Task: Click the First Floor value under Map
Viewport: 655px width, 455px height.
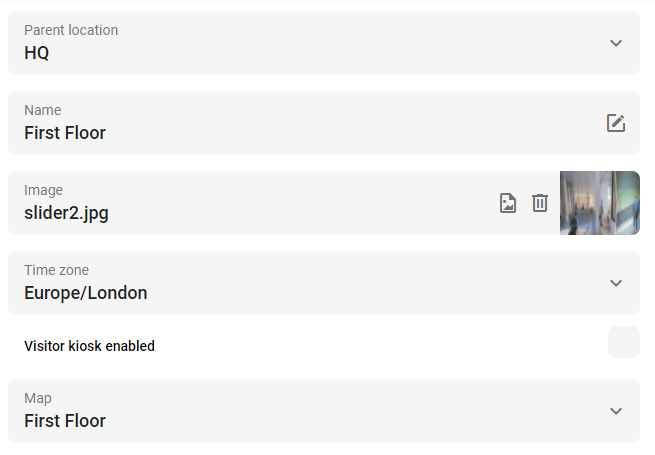Action: (x=65, y=421)
